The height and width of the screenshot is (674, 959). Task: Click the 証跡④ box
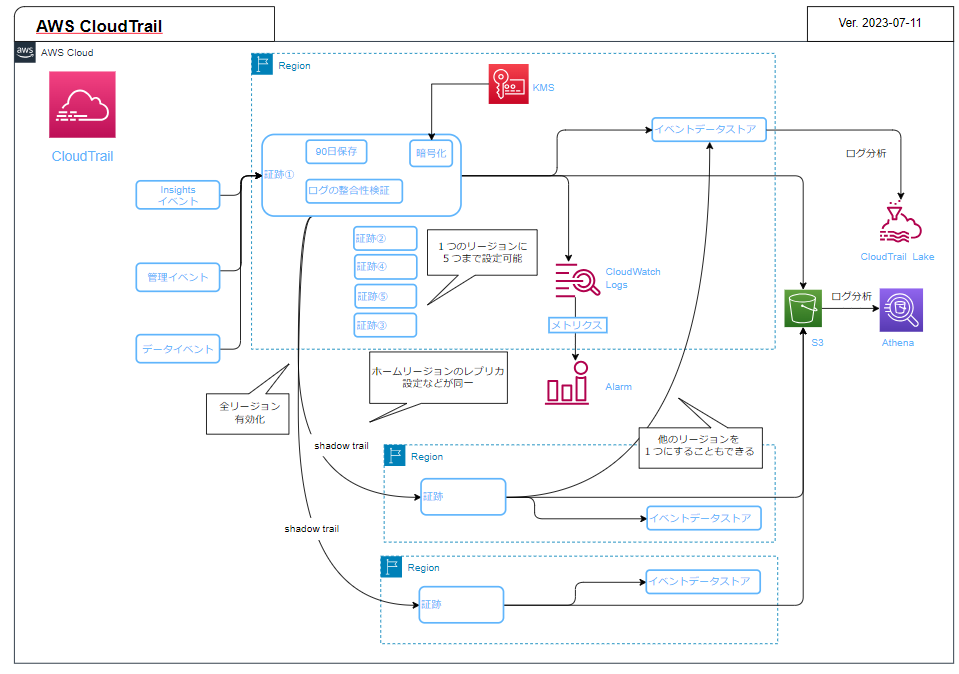coord(386,267)
